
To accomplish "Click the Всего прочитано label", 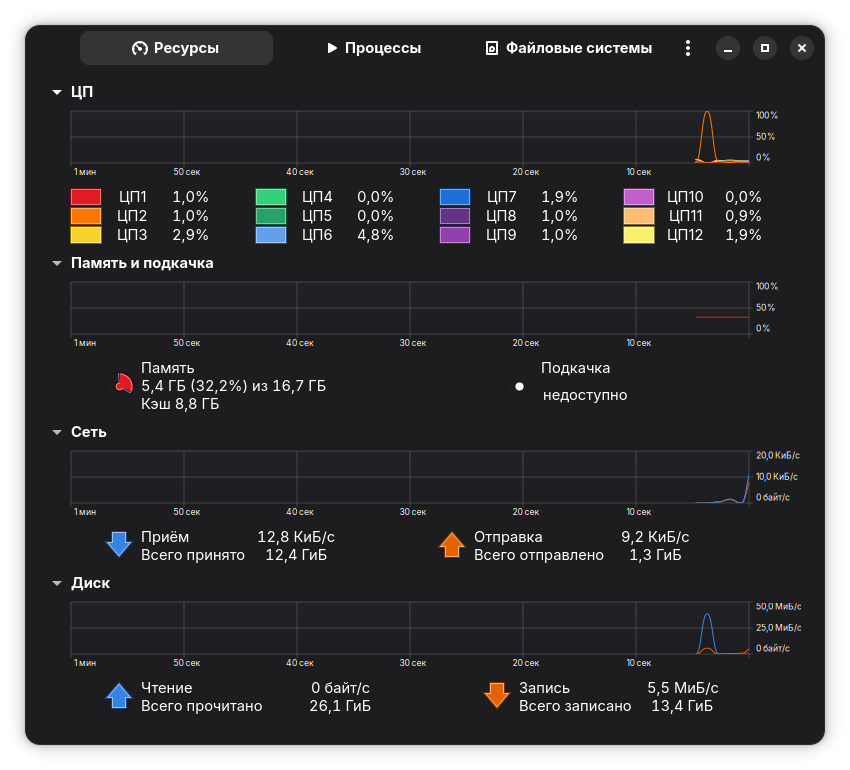I will coord(202,706).
